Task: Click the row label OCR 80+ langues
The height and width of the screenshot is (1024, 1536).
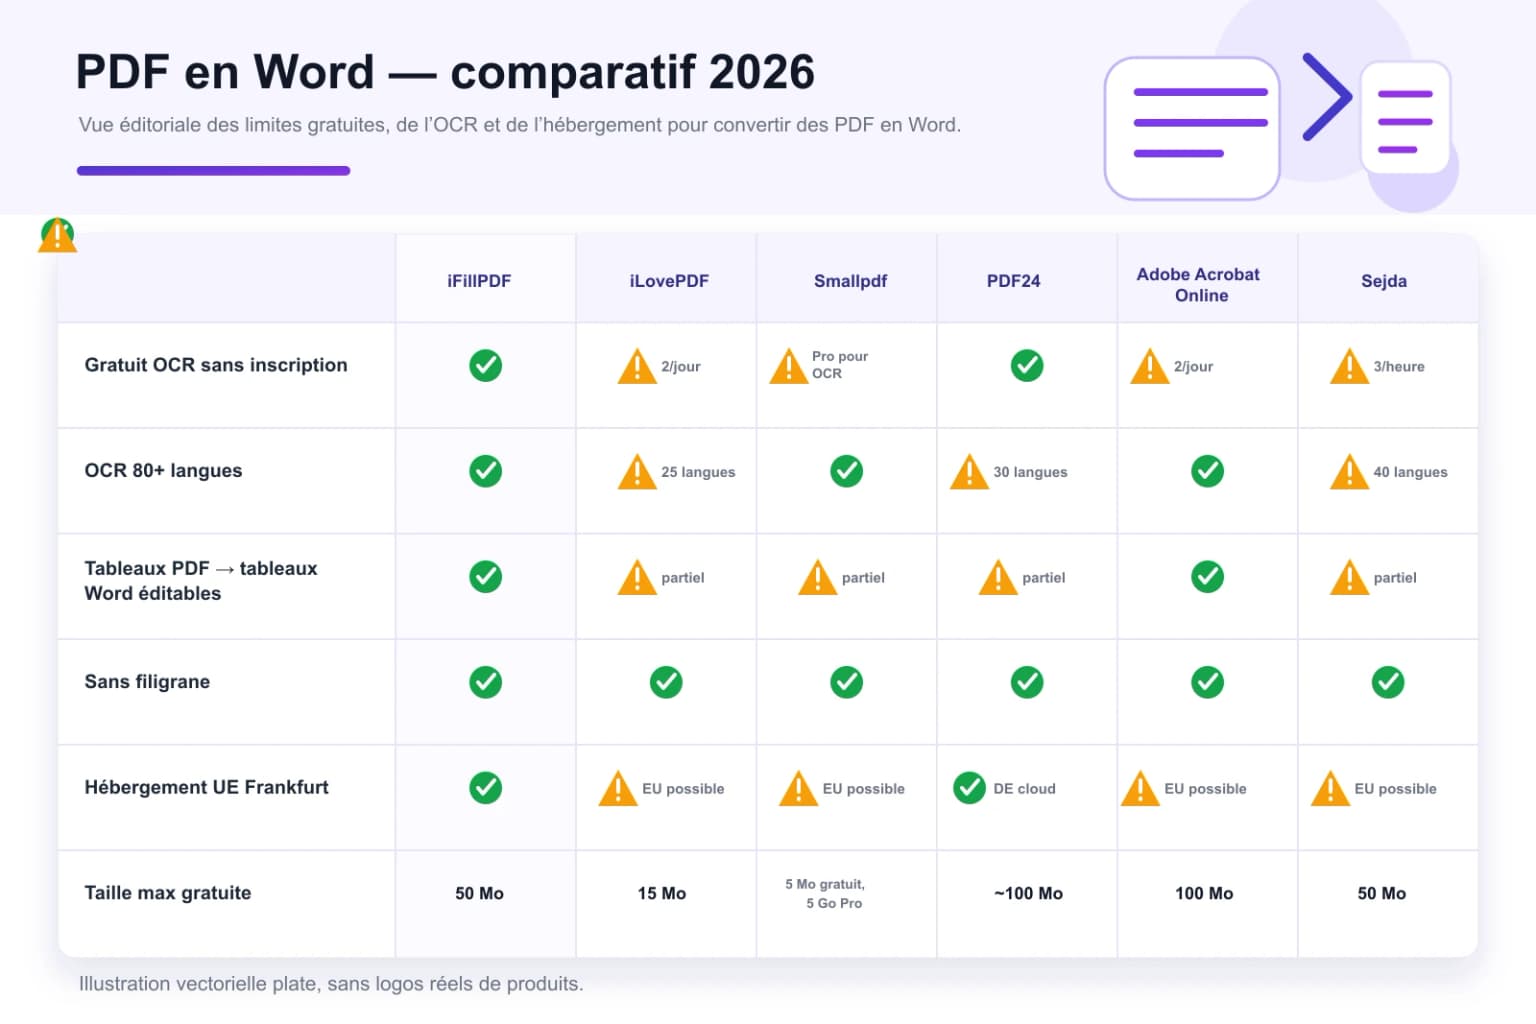Action: coord(163,470)
